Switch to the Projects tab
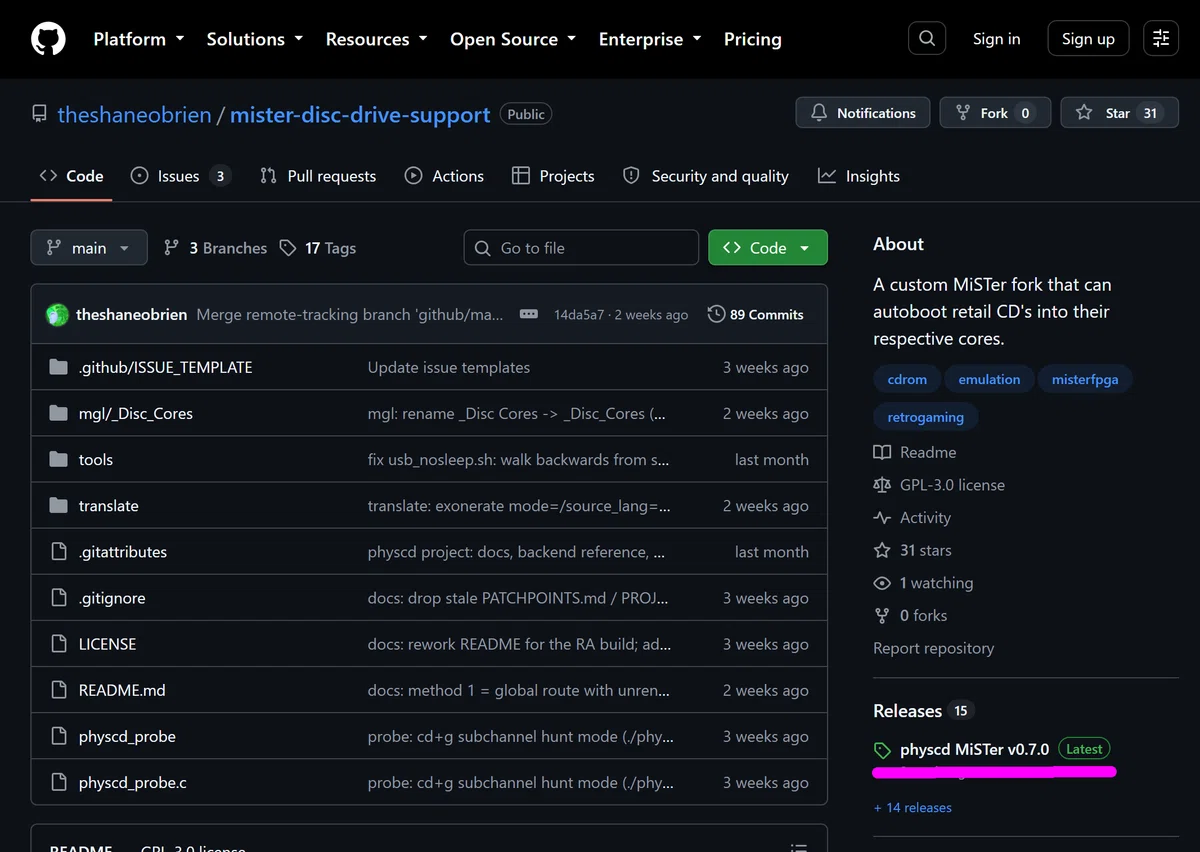Viewport: 1200px width, 852px height. click(x=553, y=175)
